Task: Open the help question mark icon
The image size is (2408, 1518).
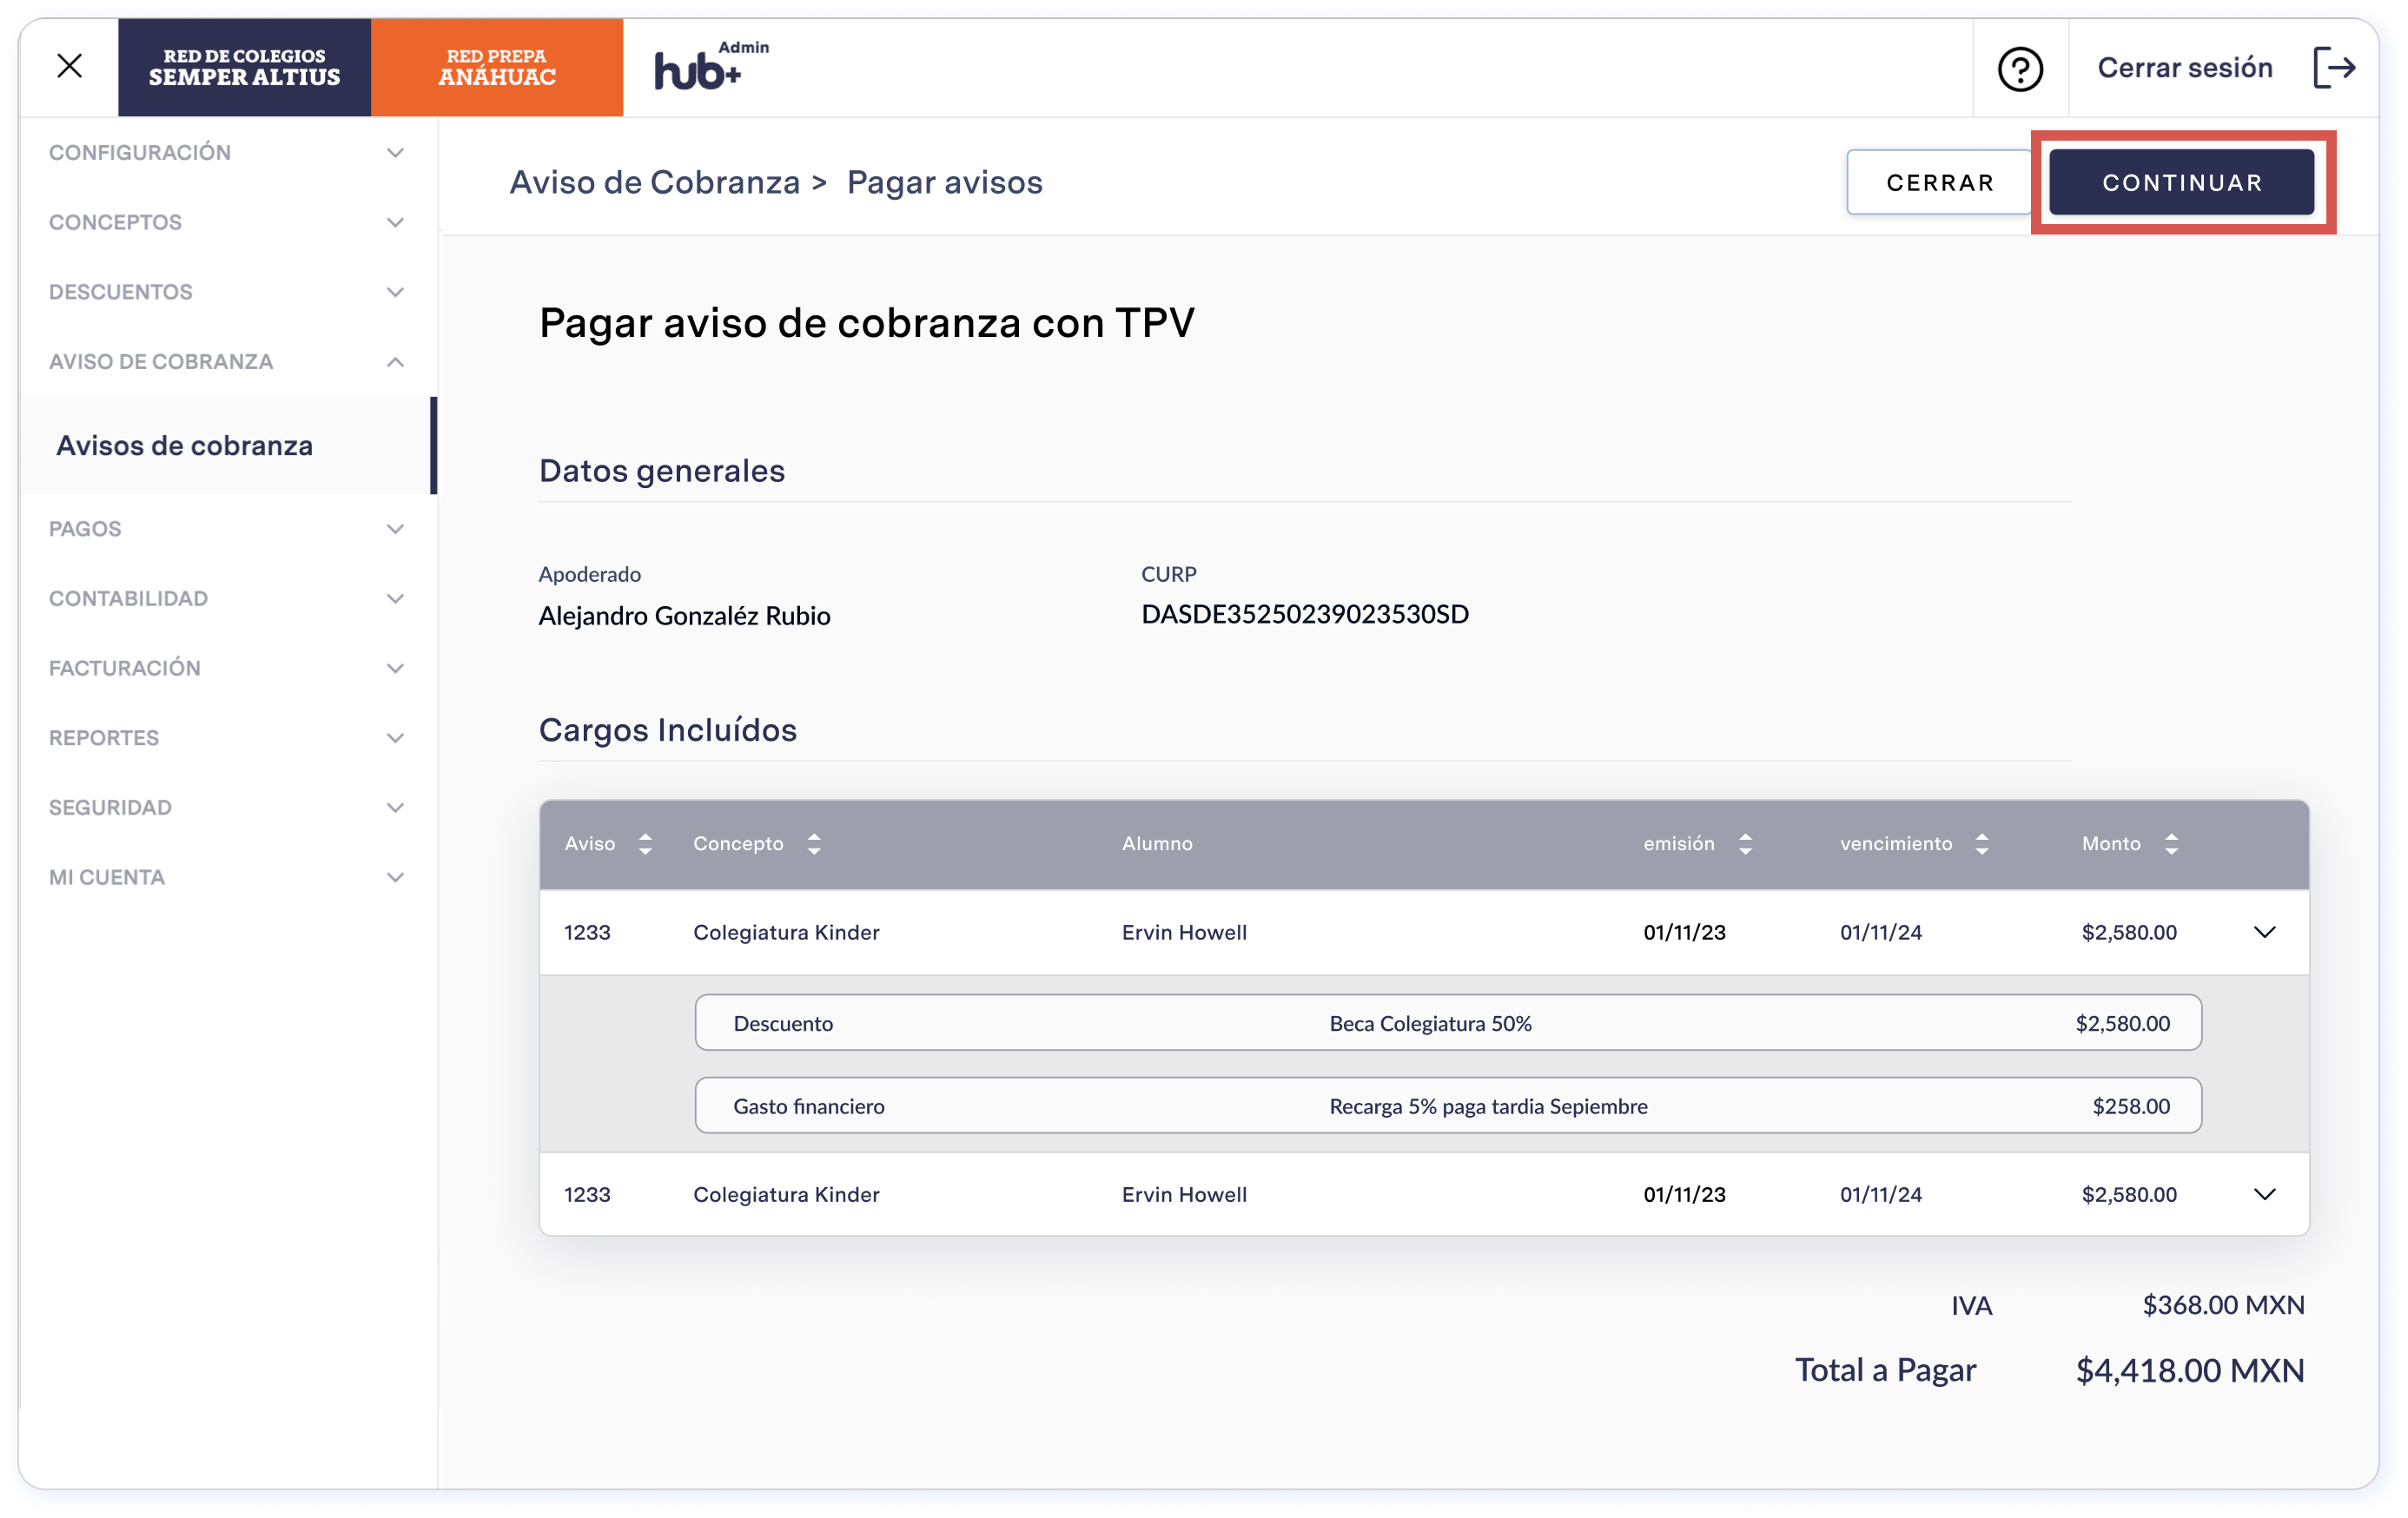Action: [x=2019, y=68]
